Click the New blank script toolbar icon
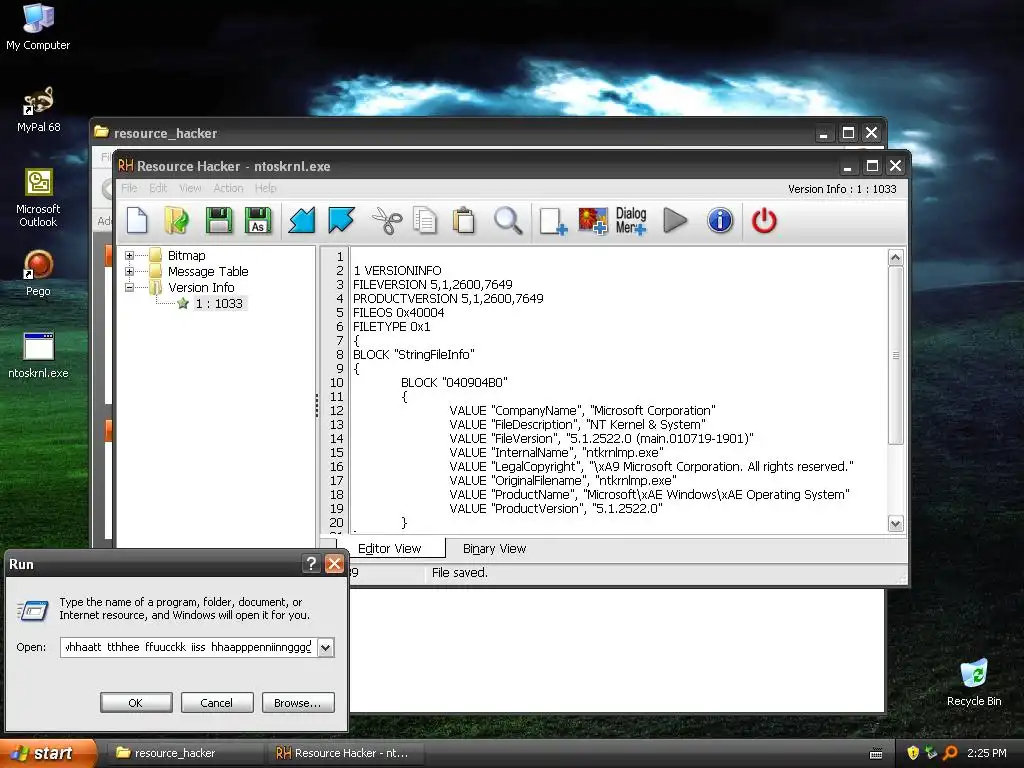This screenshot has height=768, width=1024. tap(137, 220)
